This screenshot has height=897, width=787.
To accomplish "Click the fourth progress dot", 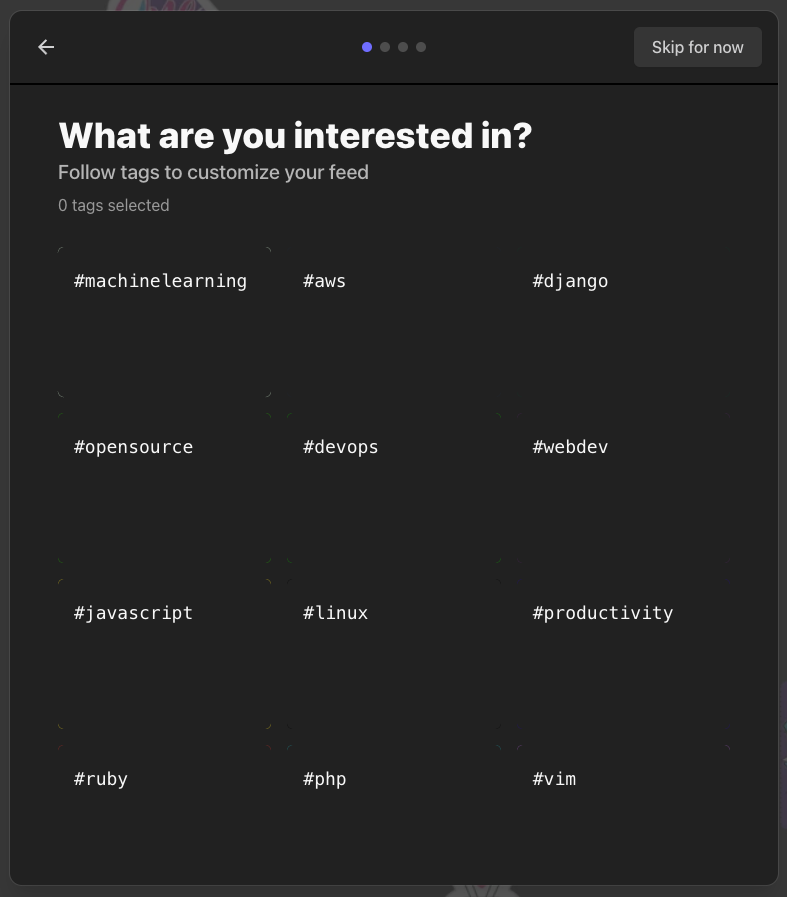I will coord(421,47).
